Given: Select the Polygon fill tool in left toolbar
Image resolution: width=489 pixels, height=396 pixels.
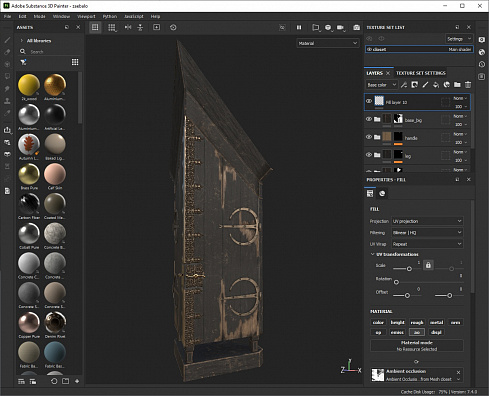Looking at the screenshot, I should [7, 76].
